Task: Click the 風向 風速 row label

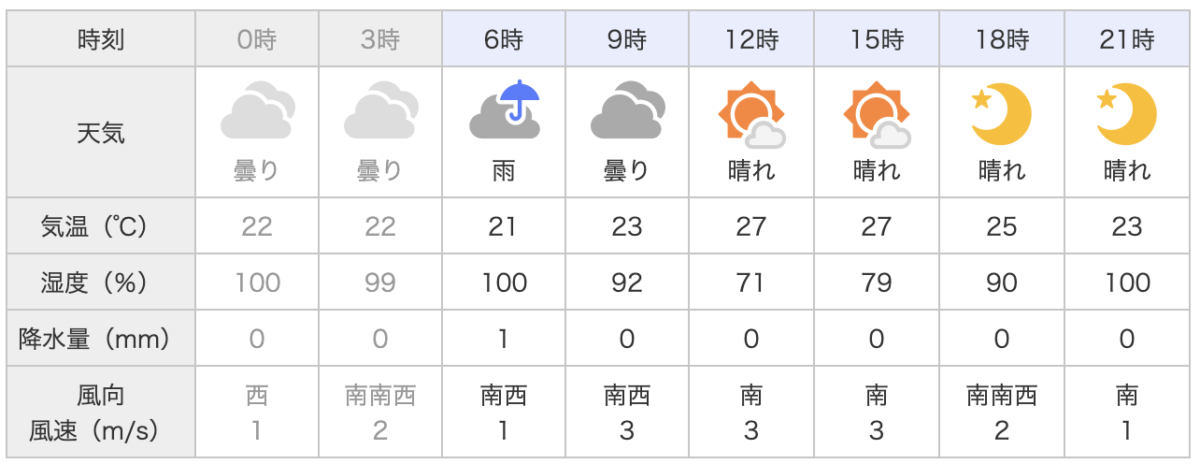Action: tap(101, 412)
